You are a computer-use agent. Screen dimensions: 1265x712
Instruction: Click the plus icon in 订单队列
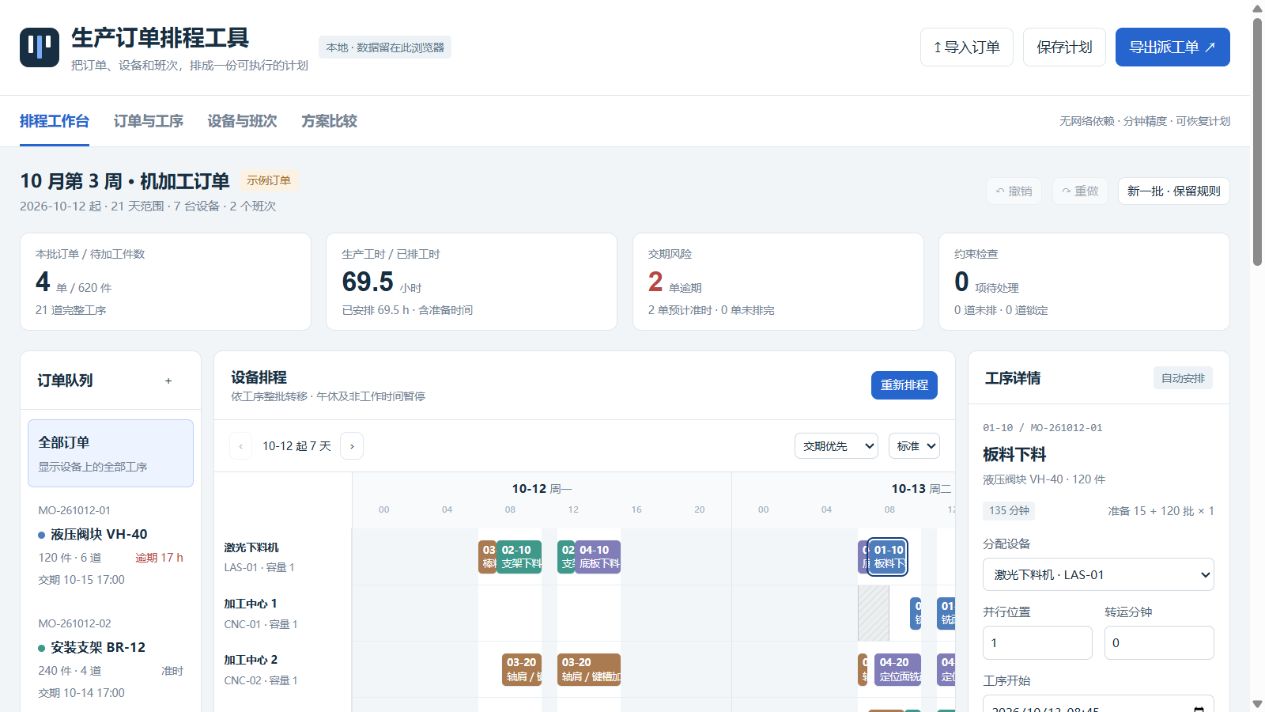pyautogui.click(x=168, y=380)
